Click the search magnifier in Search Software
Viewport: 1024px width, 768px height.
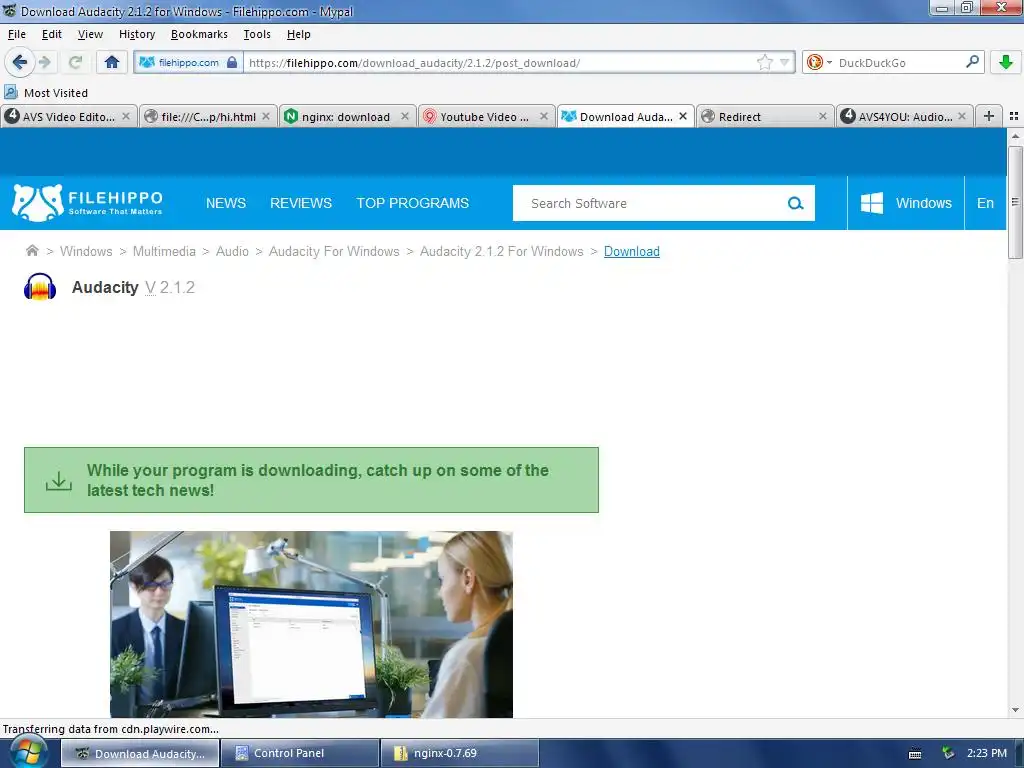tap(795, 203)
